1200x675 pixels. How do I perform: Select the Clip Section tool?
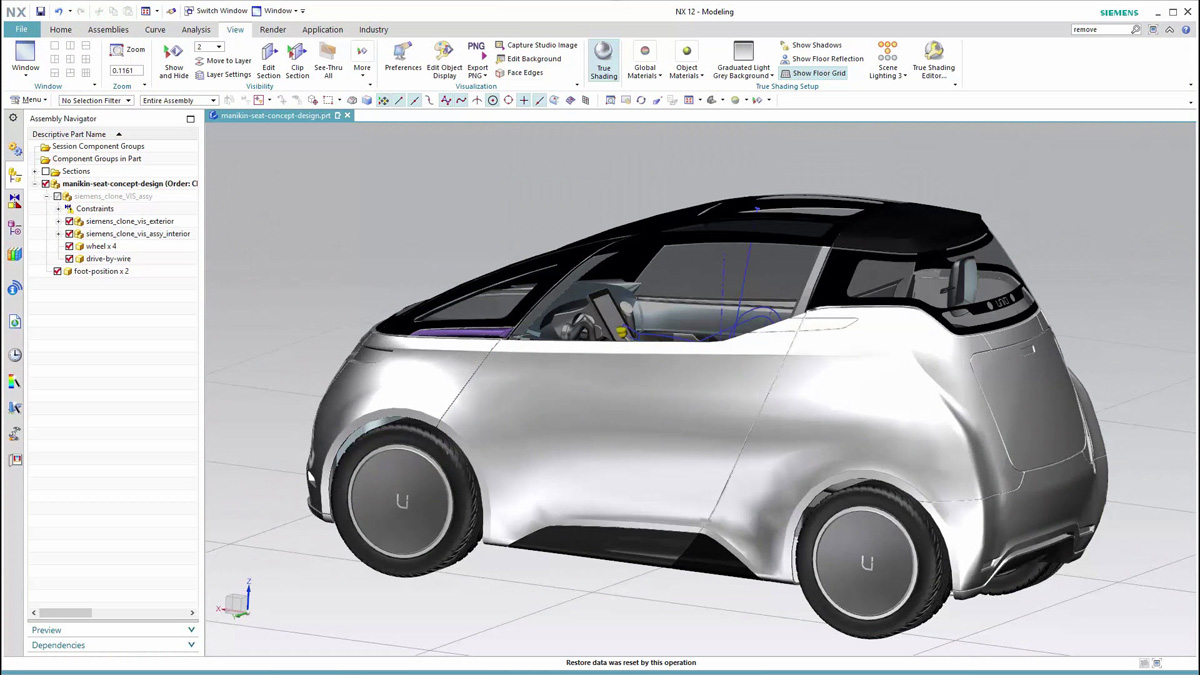click(297, 57)
